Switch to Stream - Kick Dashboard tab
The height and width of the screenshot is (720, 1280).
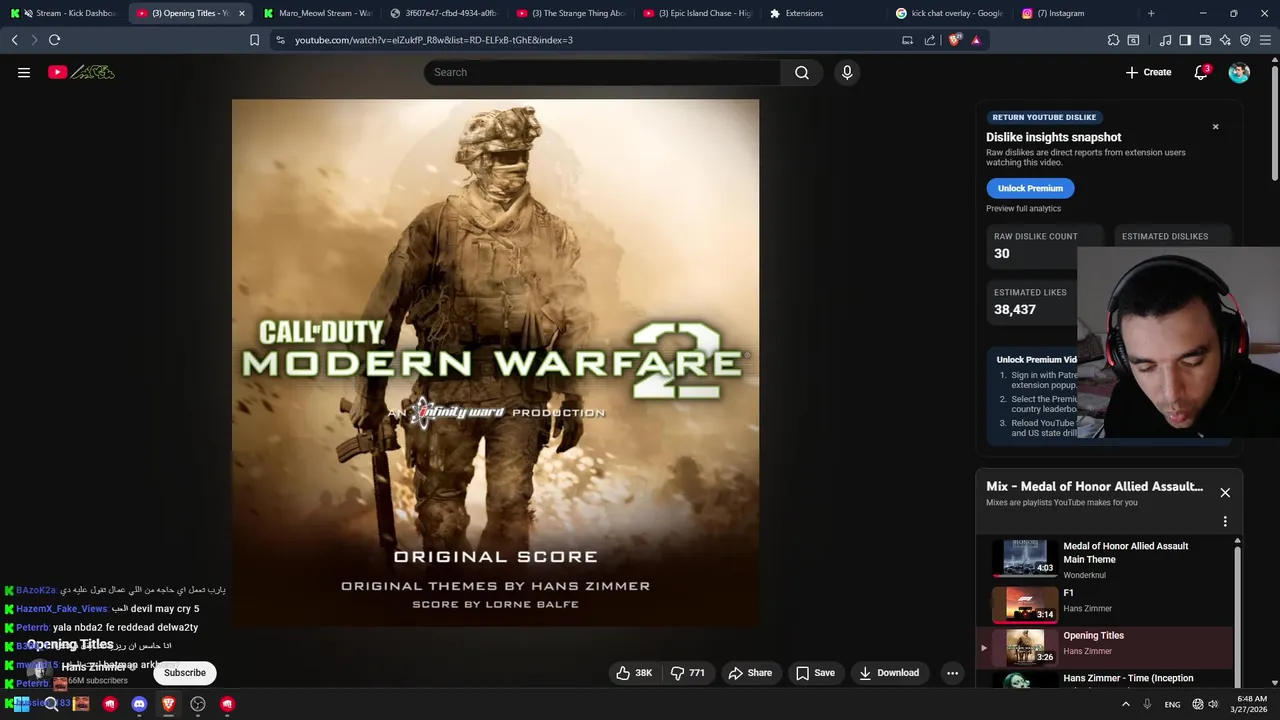pos(64,13)
